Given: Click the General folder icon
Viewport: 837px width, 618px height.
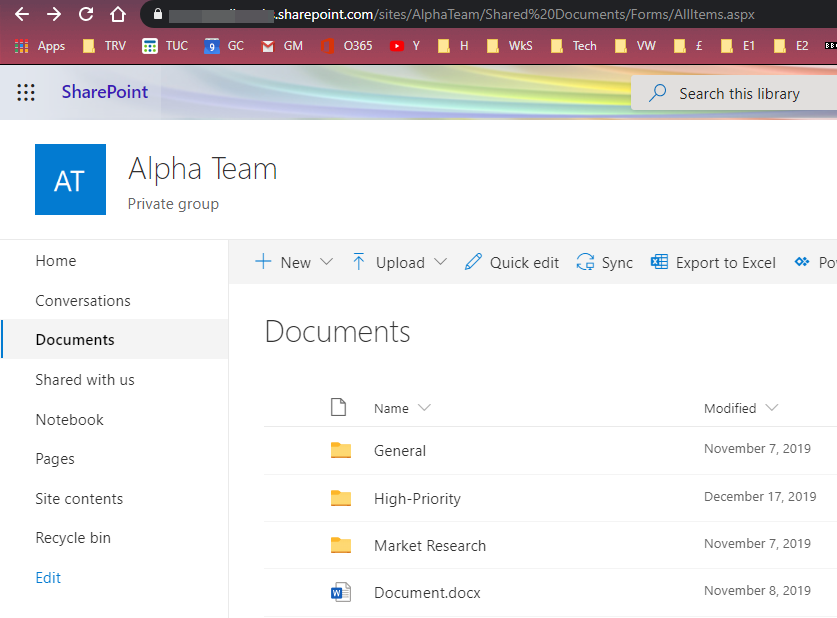Looking at the screenshot, I should point(341,450).
